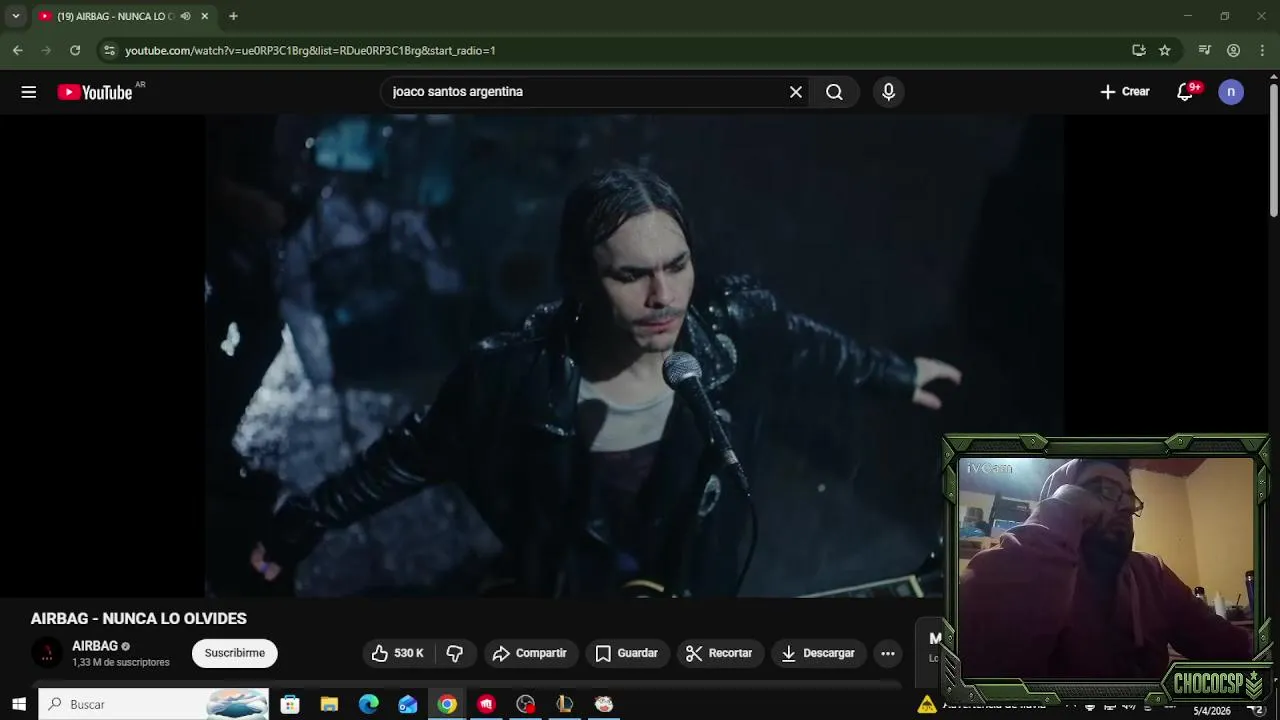The width and height of the screenshot is (1280, 720).
Task: Mute the tab using its audio icon
Action: pyautogui.click(x=185, y=16)
